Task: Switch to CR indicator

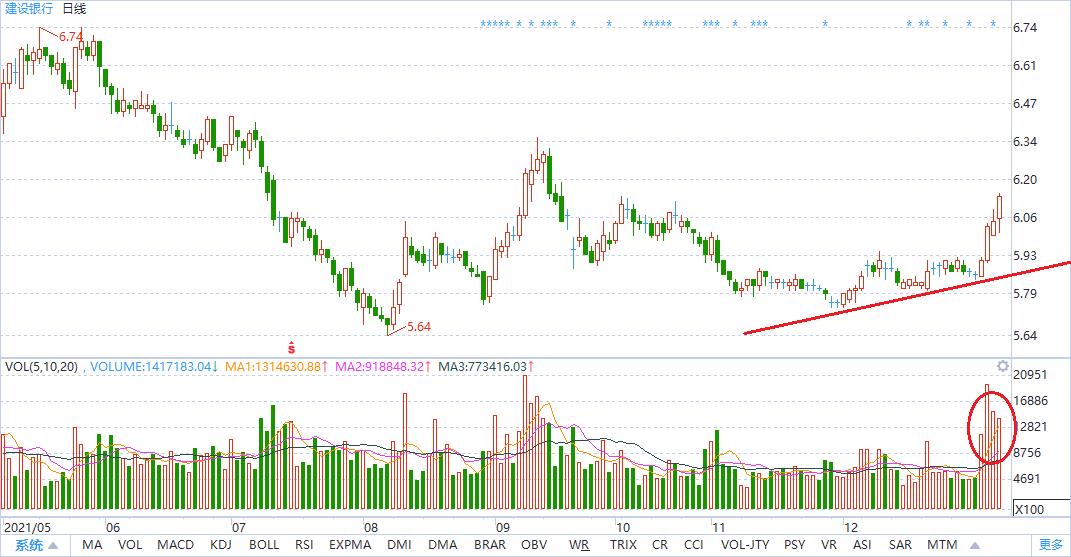Action: [660, 545]
